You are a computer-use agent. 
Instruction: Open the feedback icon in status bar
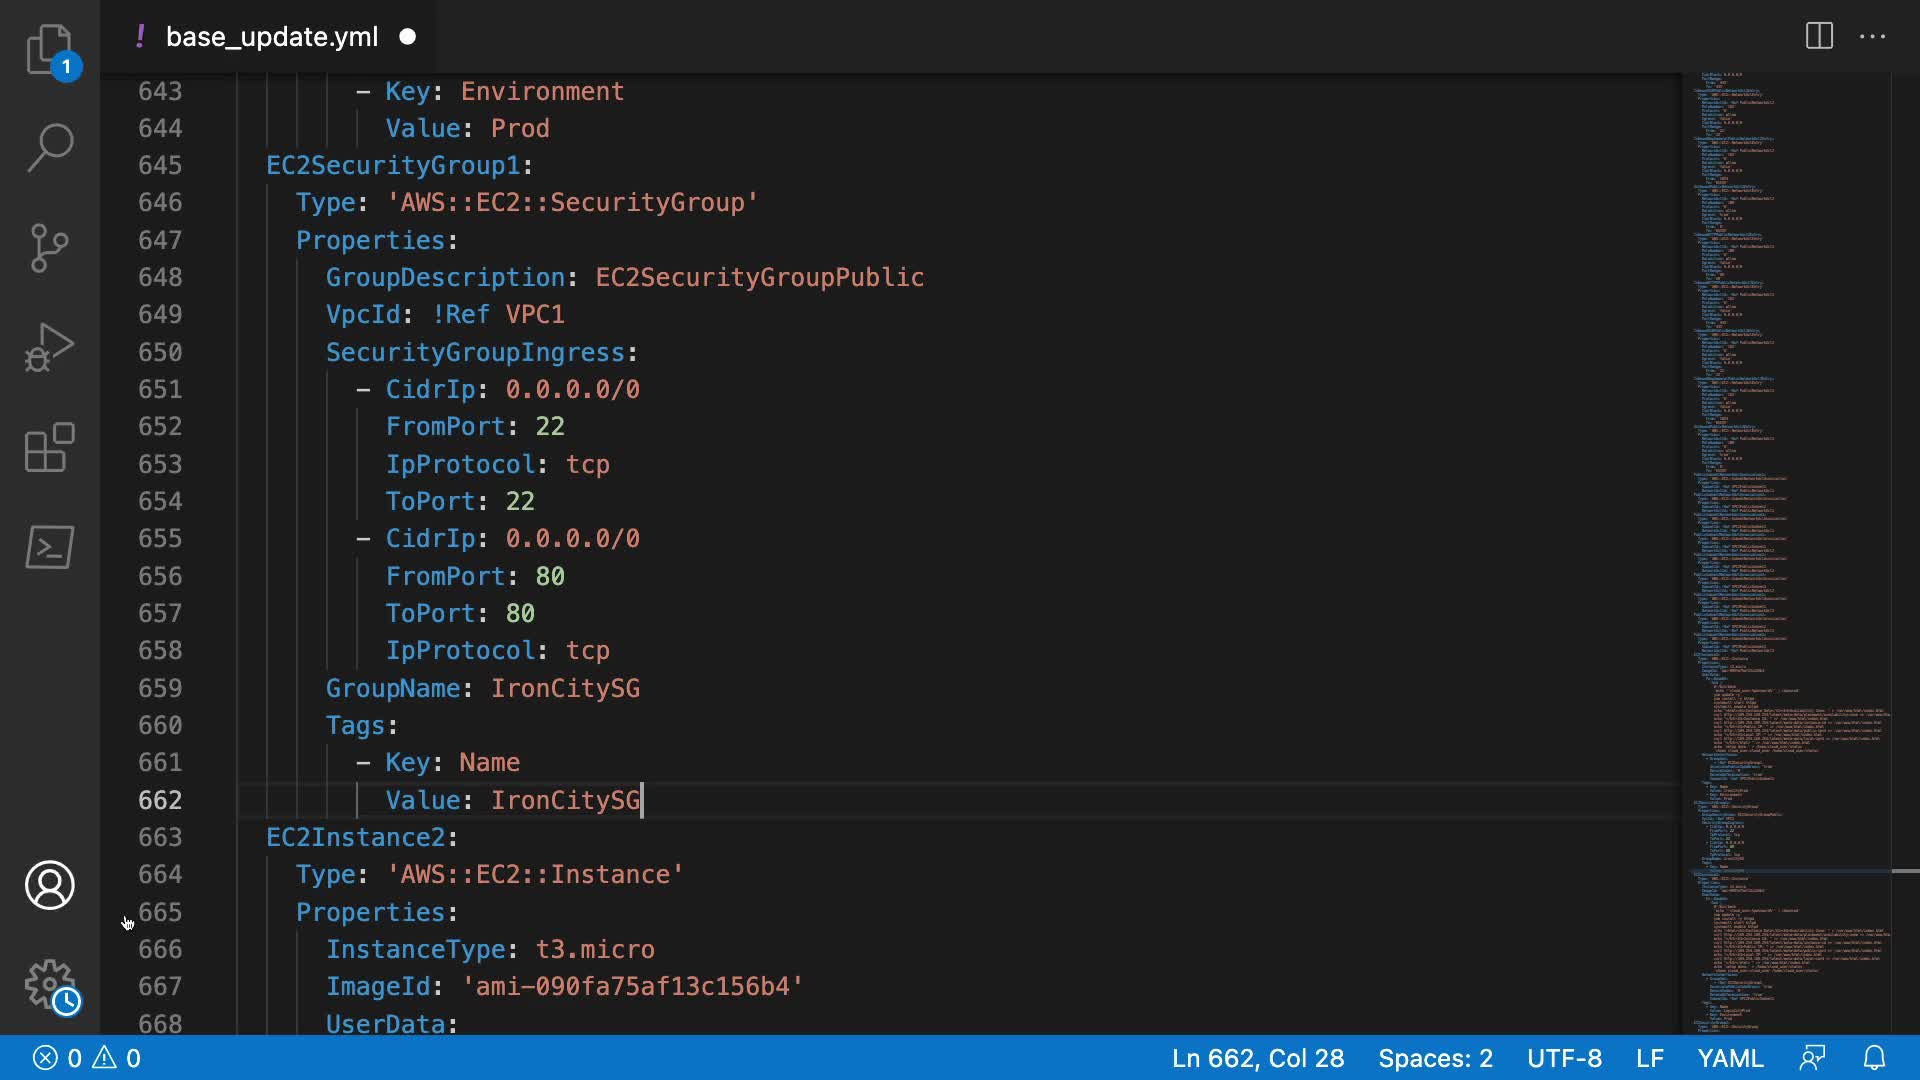pyautogui.click(x=1812, y=1058)
